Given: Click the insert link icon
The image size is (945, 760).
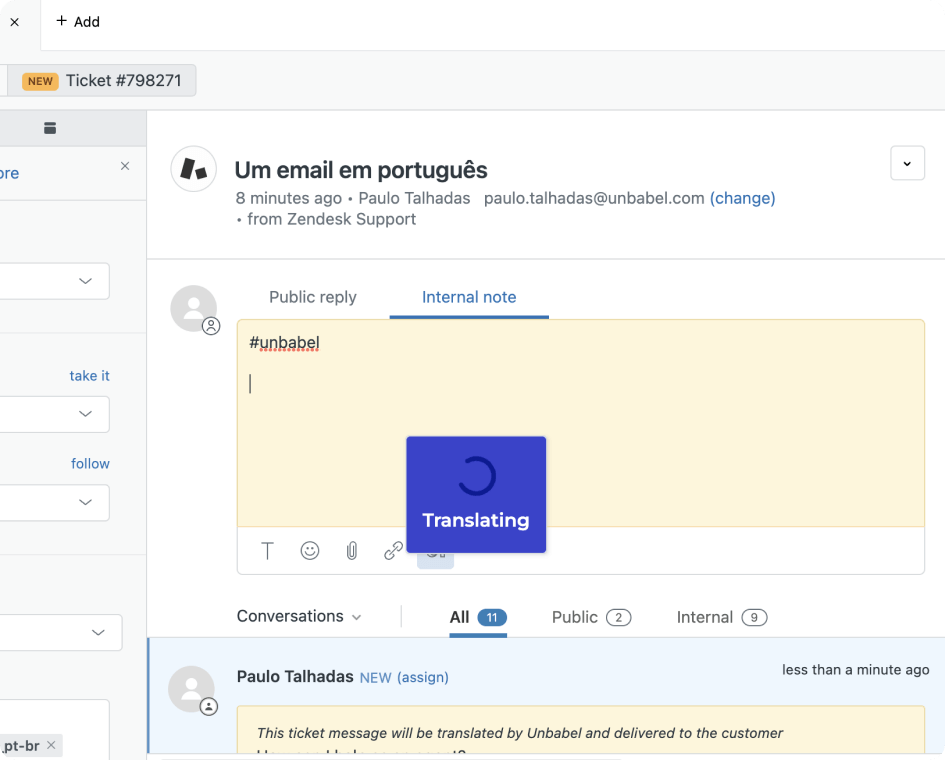Looking at the screenshot, I should (393, 551).
